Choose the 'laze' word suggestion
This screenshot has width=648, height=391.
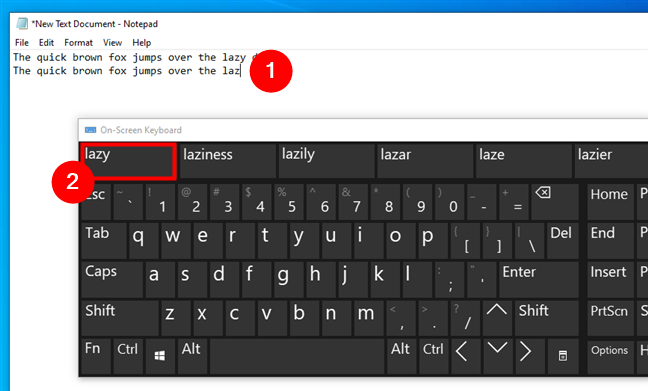[524, 161]
